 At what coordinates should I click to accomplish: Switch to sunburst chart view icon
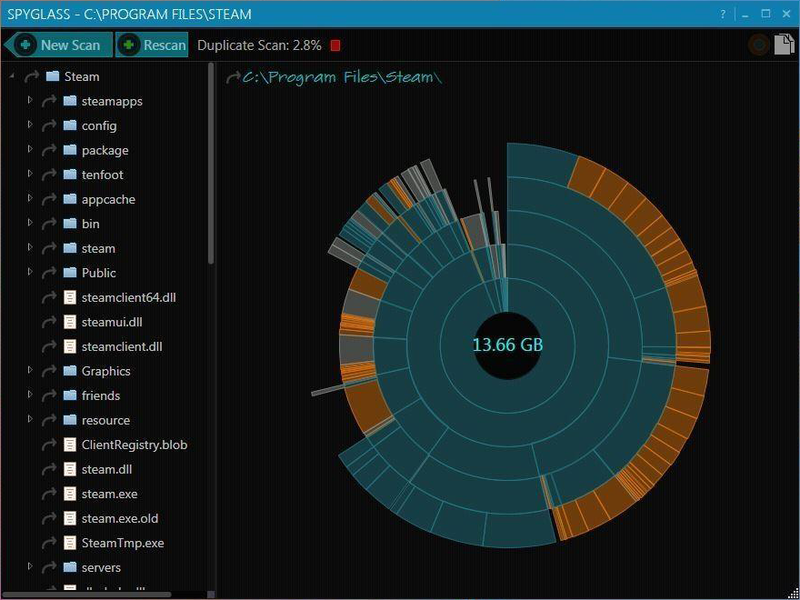click(x=759, y=45)
